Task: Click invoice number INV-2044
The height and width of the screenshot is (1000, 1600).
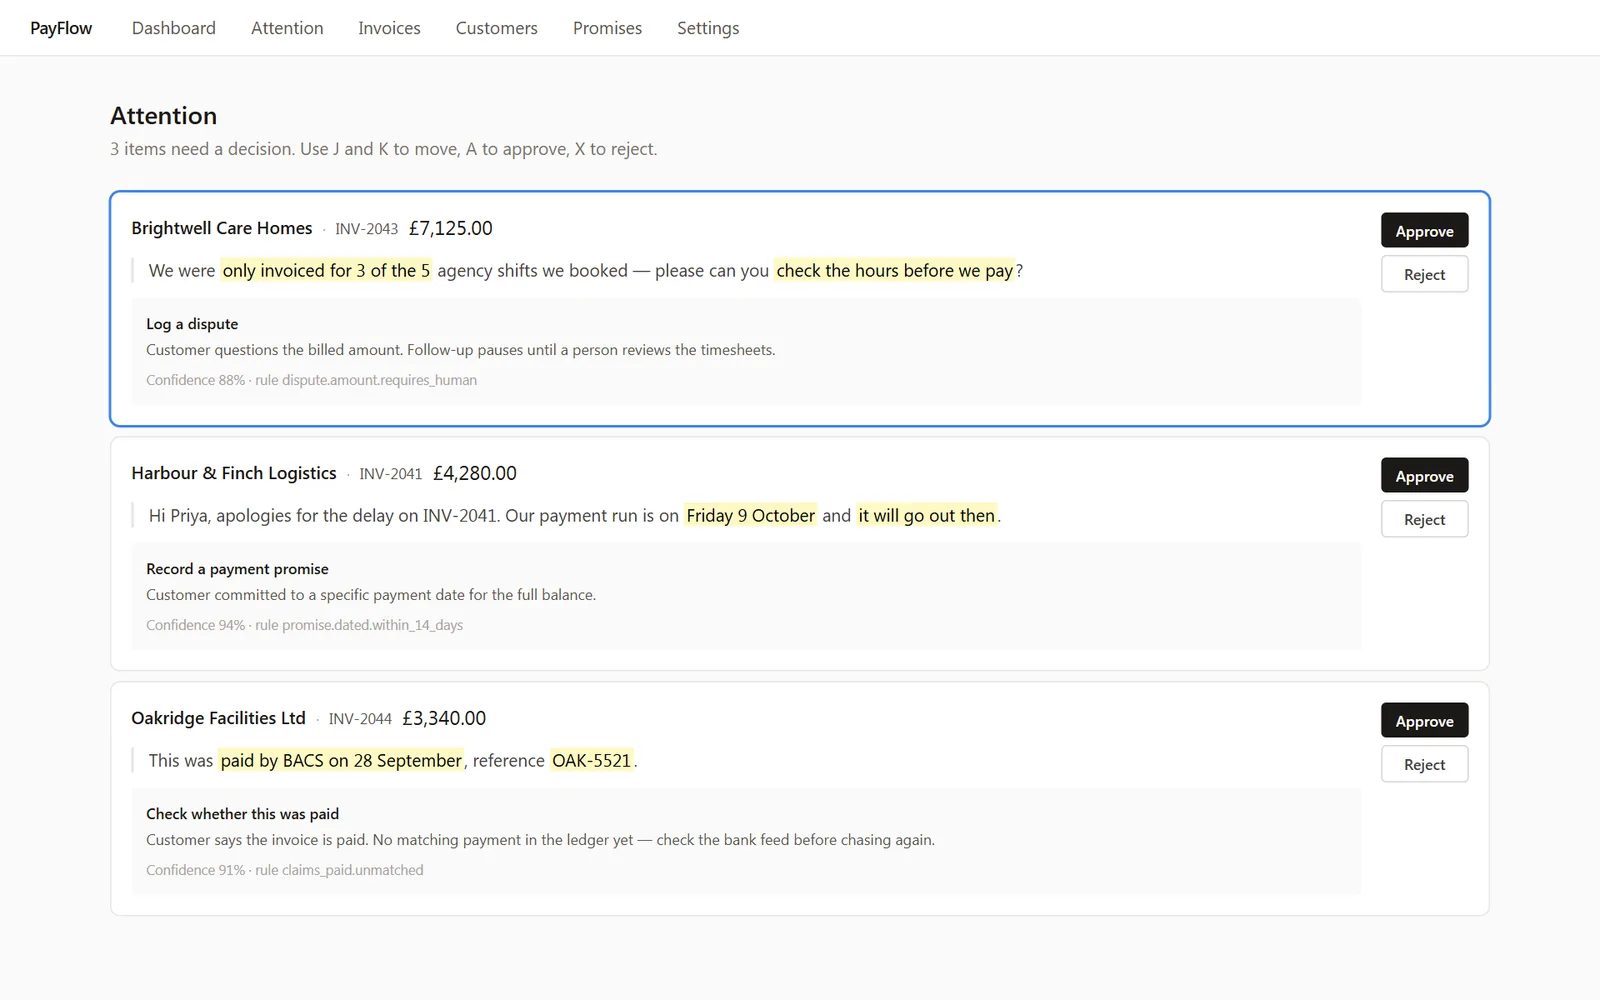Action: coord(360,719)
